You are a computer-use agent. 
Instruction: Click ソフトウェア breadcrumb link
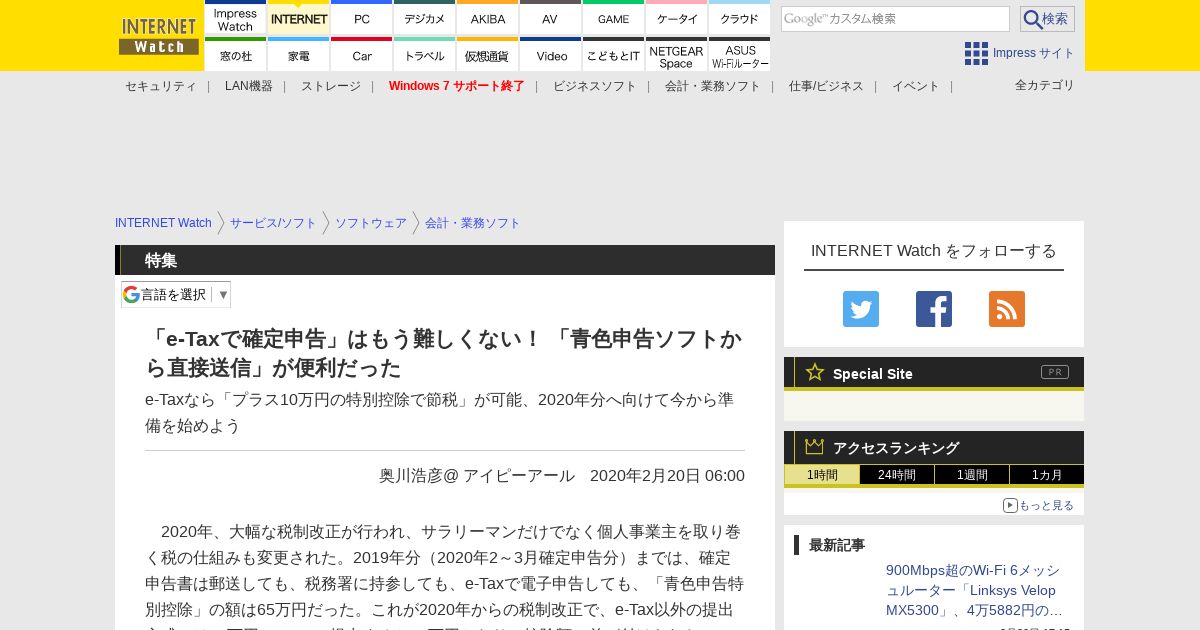click(x=371, y=223)
